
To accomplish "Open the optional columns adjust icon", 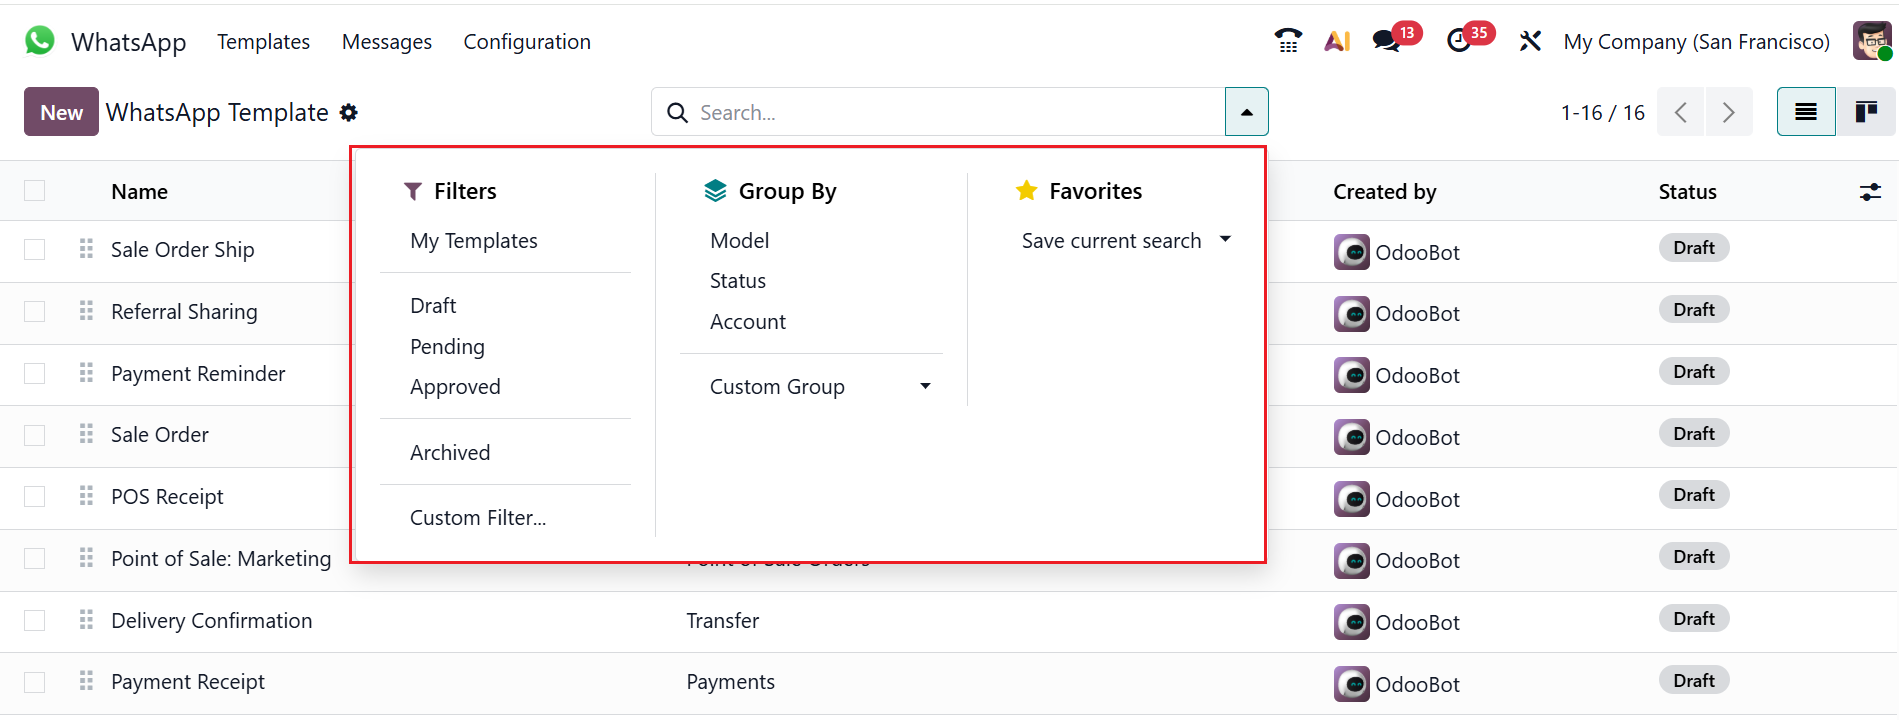I will [1870, 192].
